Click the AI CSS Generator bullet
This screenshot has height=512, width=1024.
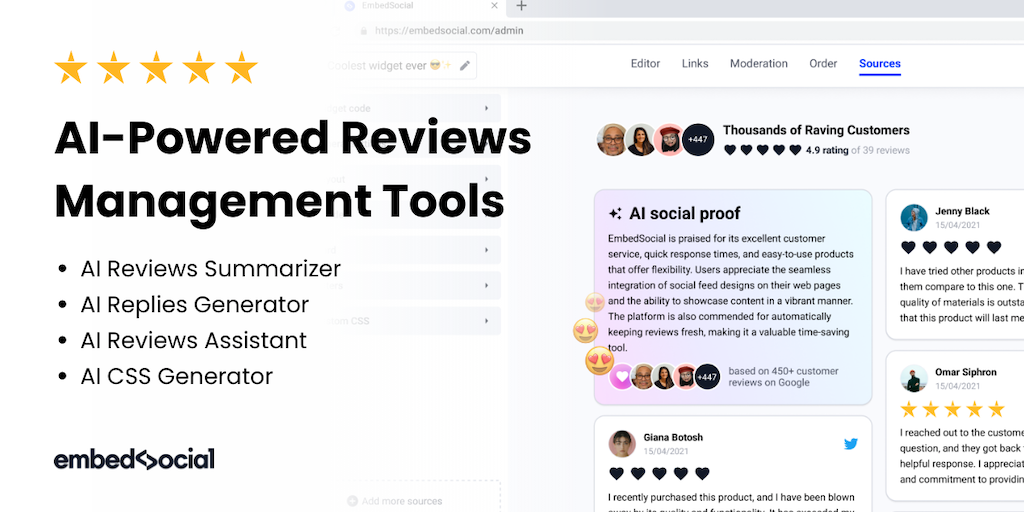(x=177, y=376)
